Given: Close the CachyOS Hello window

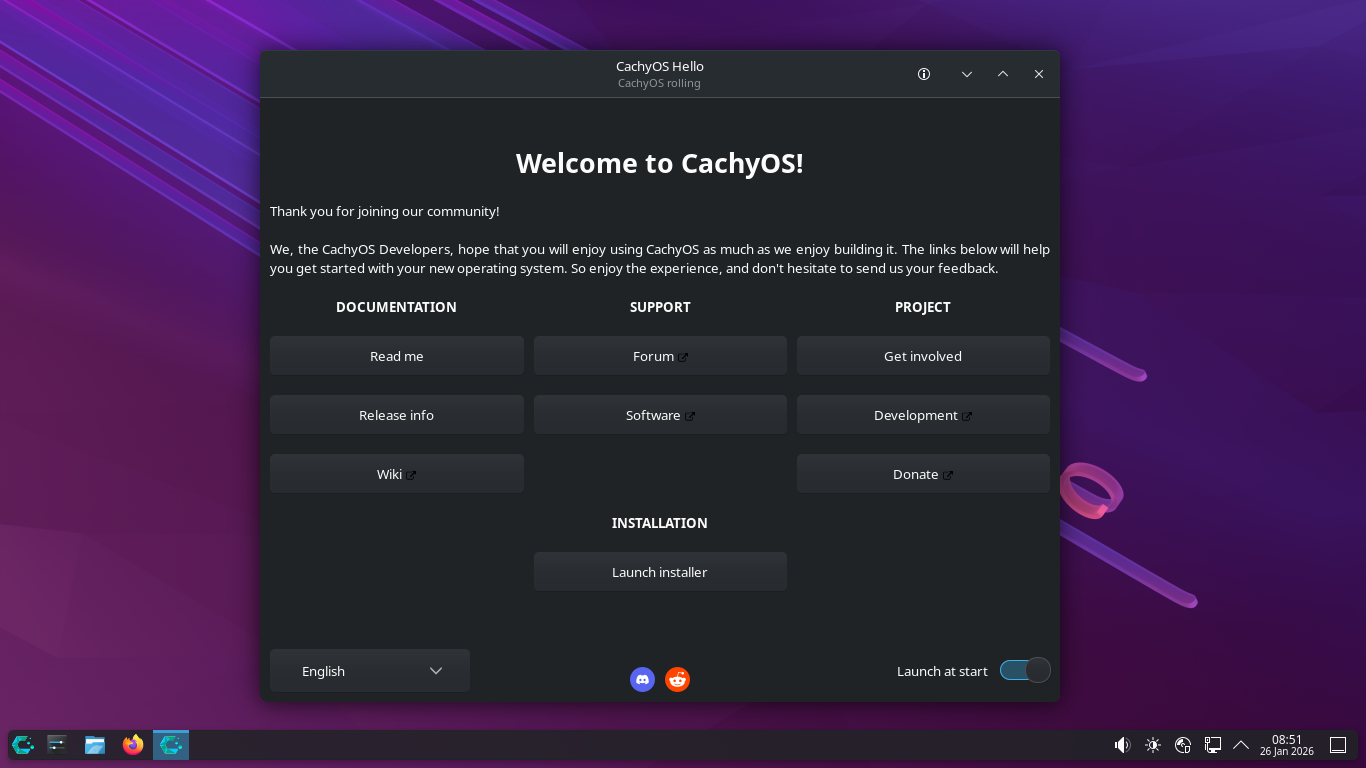Looking at the screenshot, I should 1039,74.
